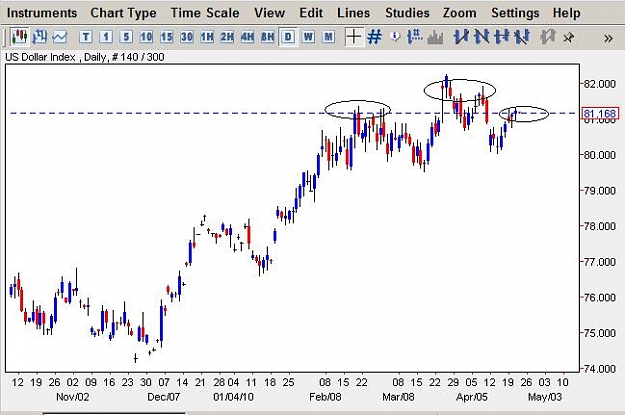Viewport: 625px width, 415px height.
Task: Click the horizontal scrollbar thumb below chart
Action: coord(114,413)
